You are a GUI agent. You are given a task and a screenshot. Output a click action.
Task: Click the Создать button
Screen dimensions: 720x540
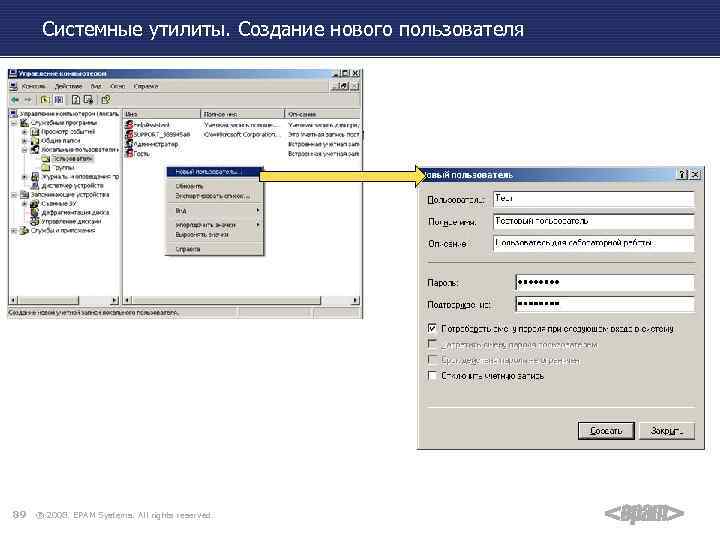606,431
